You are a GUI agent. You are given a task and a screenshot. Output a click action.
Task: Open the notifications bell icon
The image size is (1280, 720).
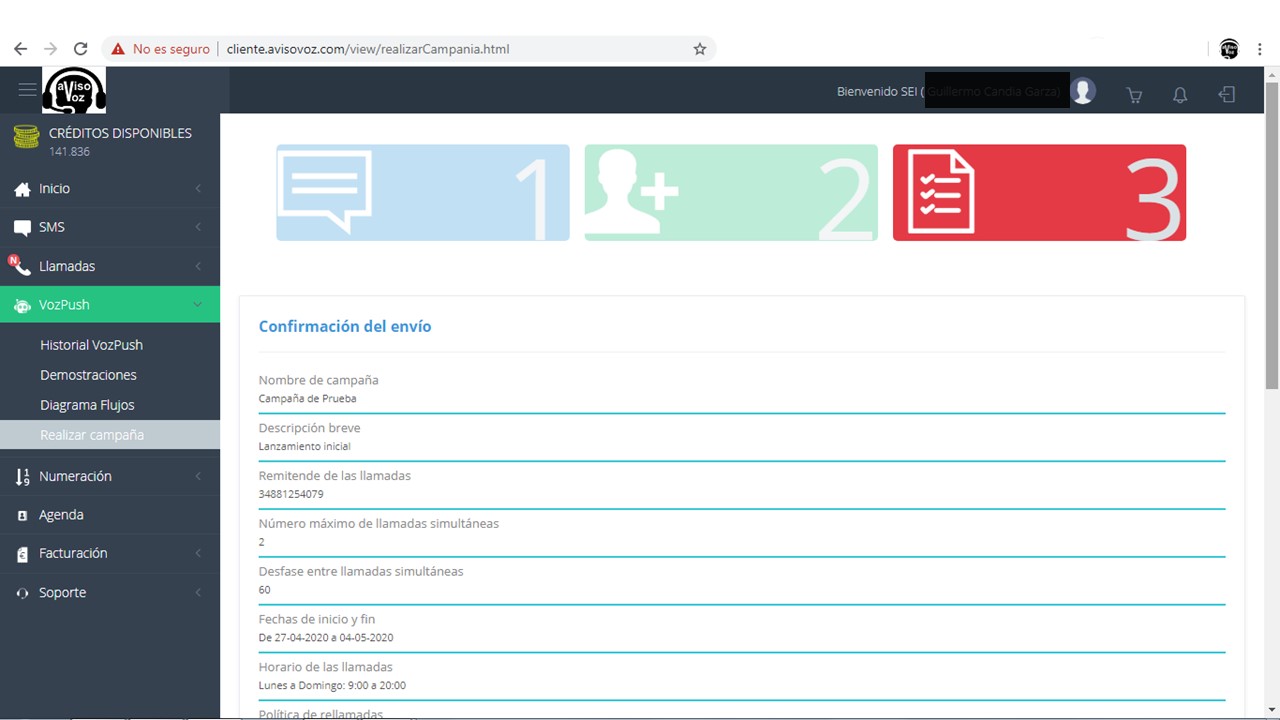point(1180,95)
